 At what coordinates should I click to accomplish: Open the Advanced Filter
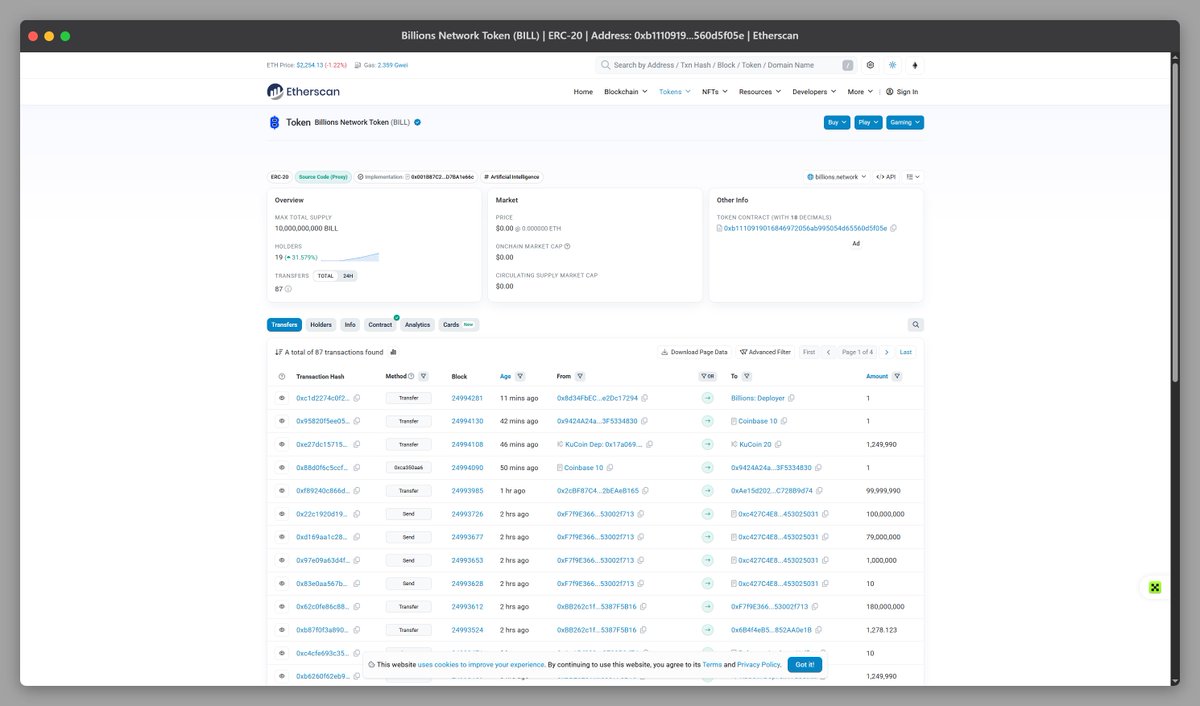(765, 352)
